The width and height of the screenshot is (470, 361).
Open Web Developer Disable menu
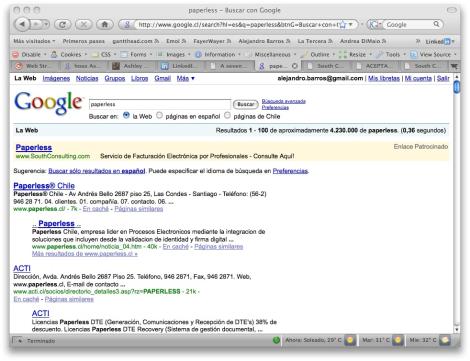[29, 54]
